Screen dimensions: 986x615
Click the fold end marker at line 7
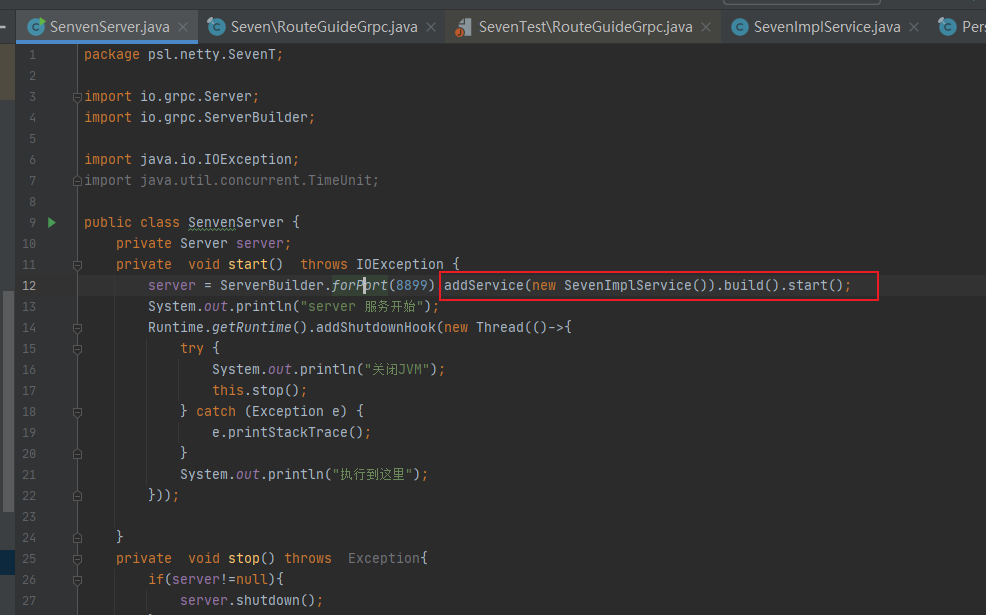click(77, 181)
